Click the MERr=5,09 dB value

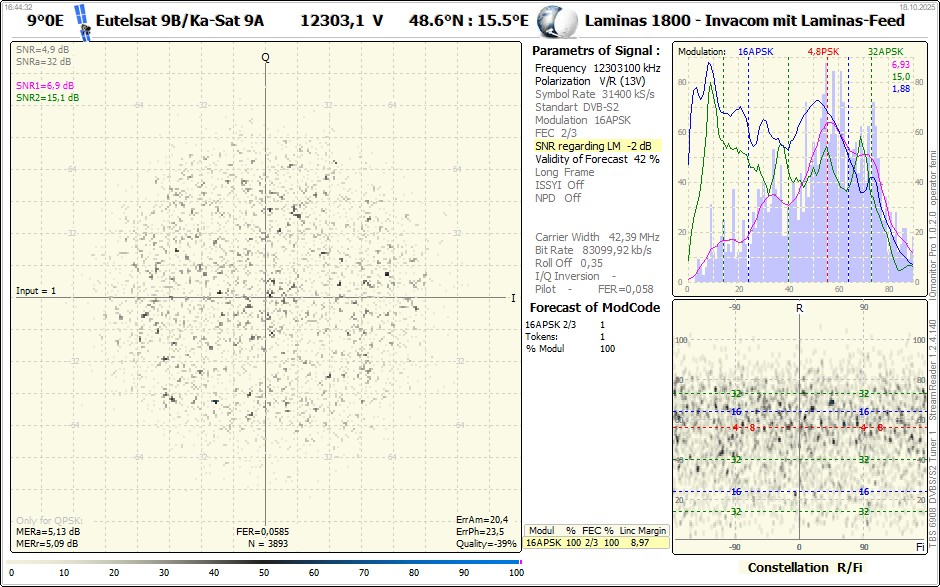coord(47,544)
